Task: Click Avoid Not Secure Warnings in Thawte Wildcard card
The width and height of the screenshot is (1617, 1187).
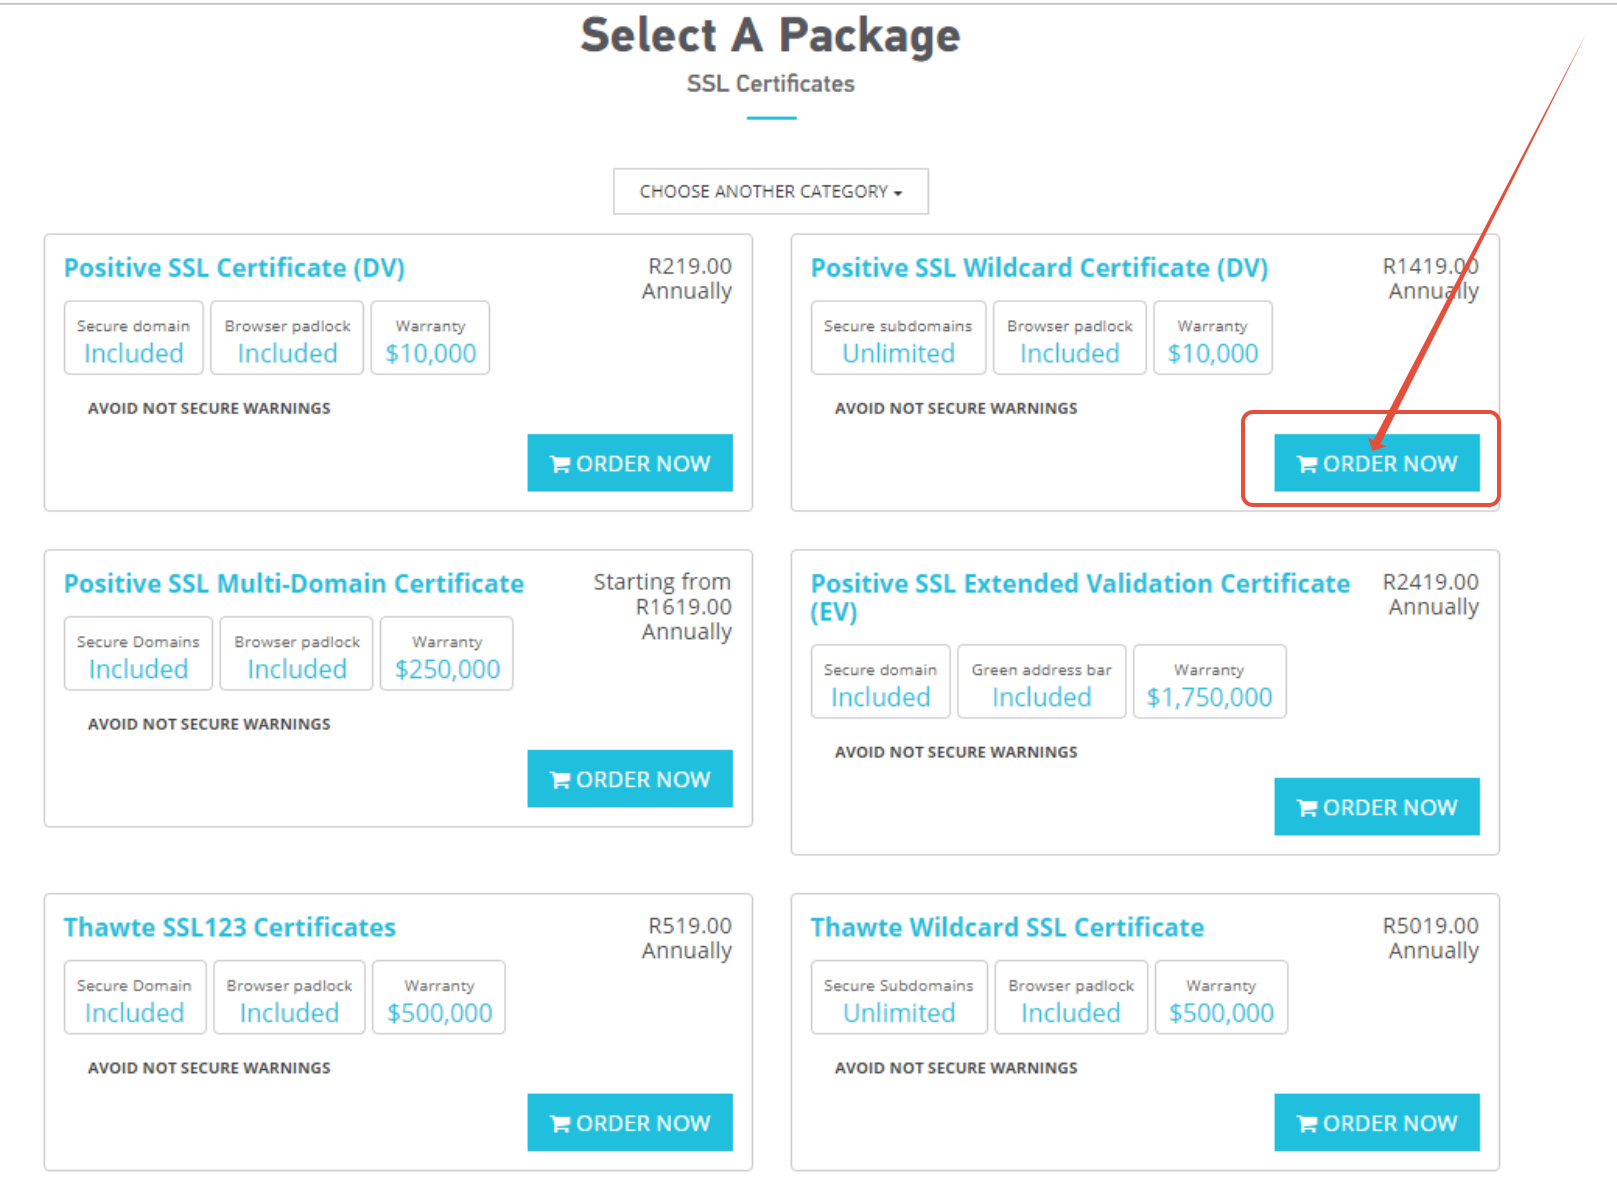Action: (x=956, y=1068)
